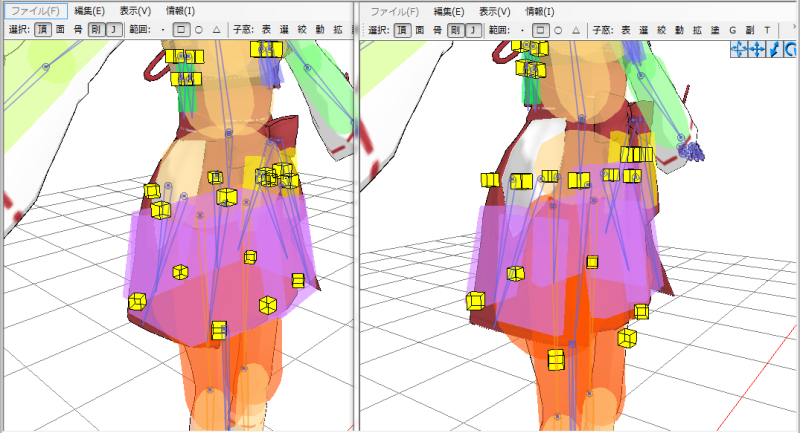Image resolution: width=800 pixels, height=433 pixels.
Task: Open 絞 sub-window in right window toolbar
Action: [661, 30]
